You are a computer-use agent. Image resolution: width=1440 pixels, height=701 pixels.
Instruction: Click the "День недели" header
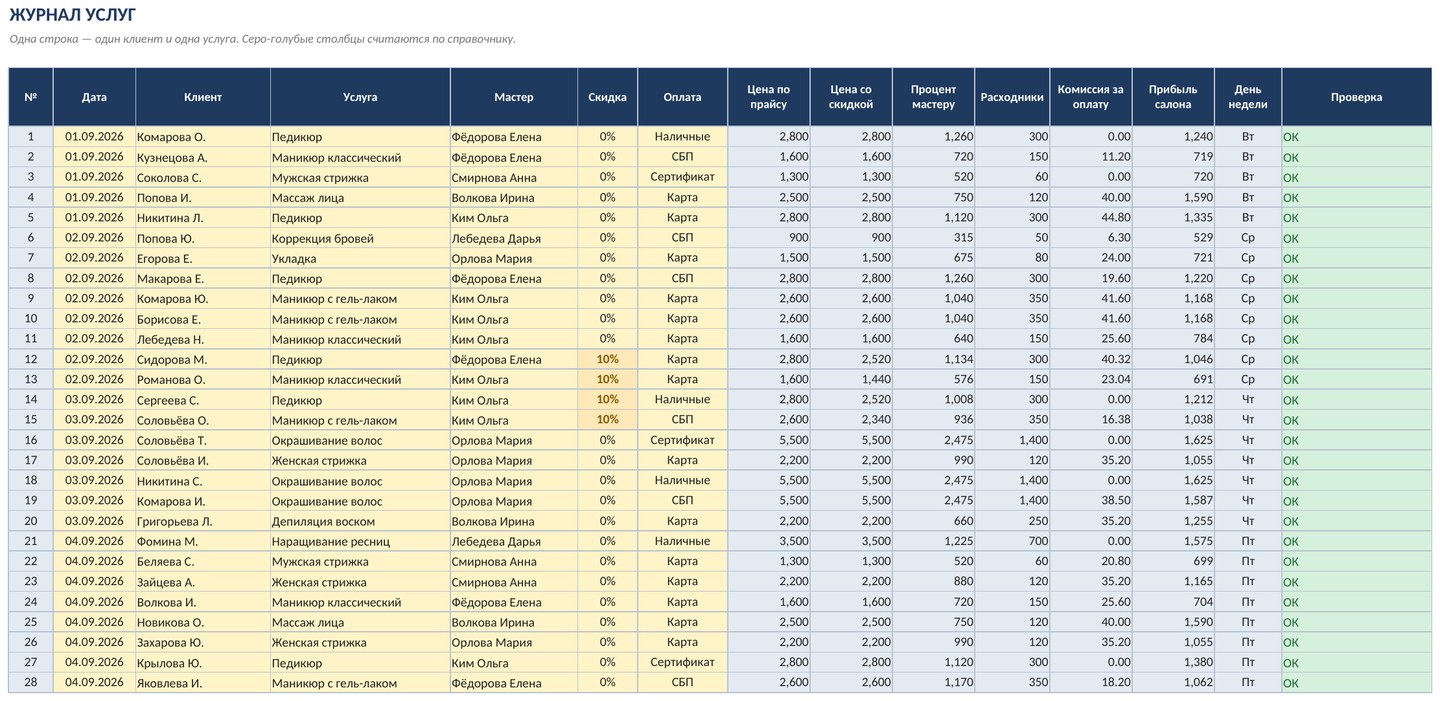pyautogui.click(x=1248, y=97)
